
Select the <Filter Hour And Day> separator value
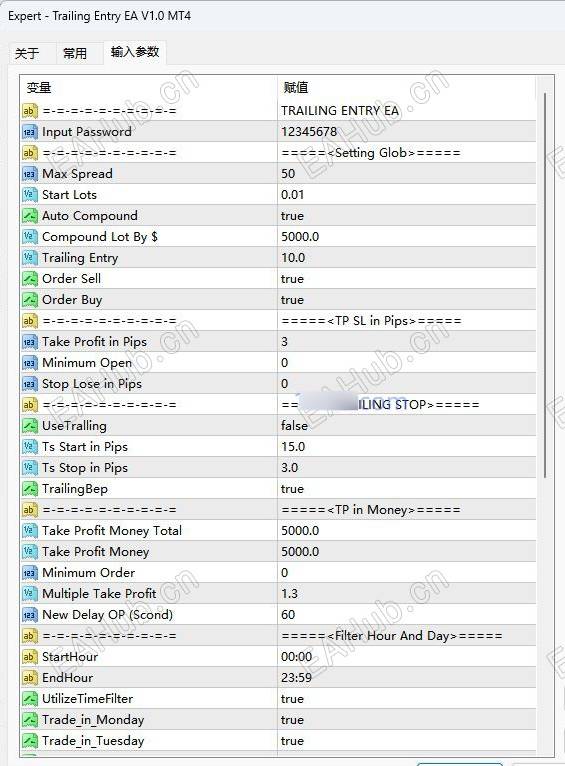[392, 636]
